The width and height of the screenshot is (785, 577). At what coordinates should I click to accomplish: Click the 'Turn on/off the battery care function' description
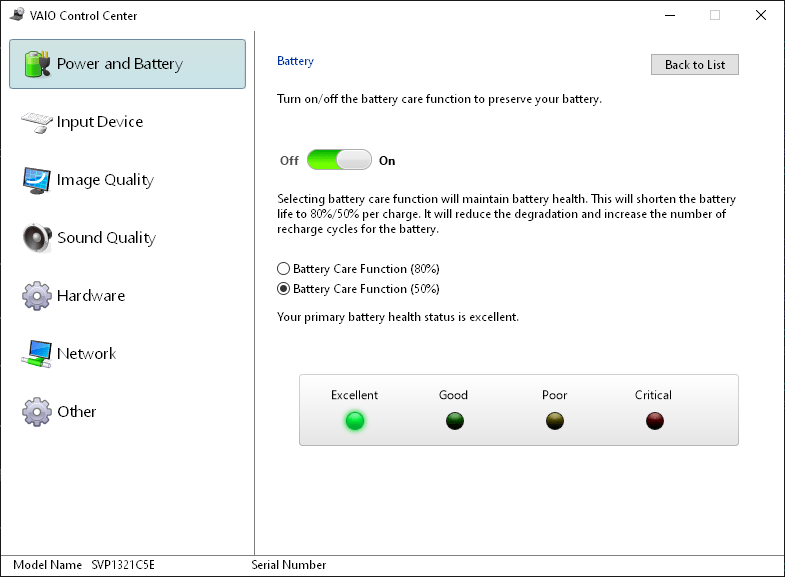point(440,99)
